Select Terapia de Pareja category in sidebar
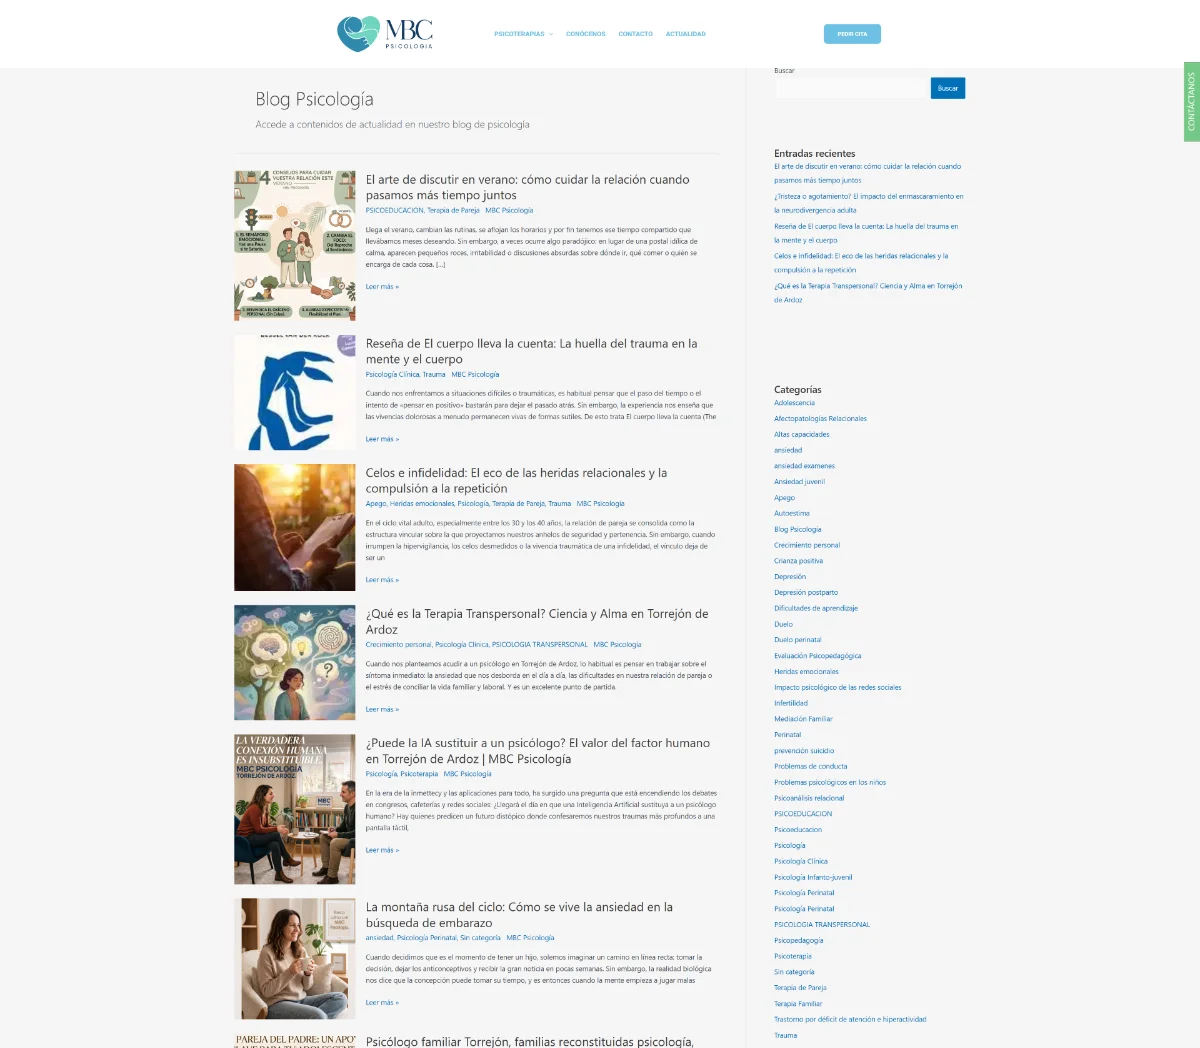 pyautogui.click(x=800, y=988)
